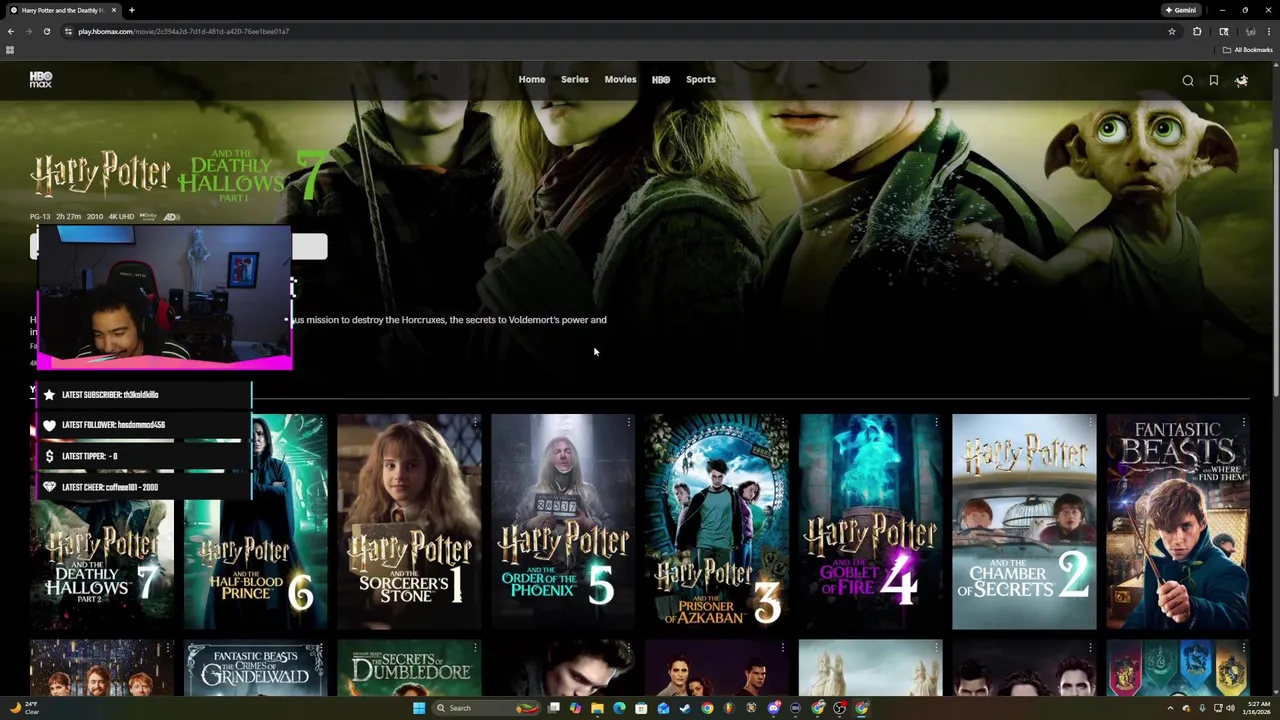Open volume control in system tray
The image size is (1280, 720).
(x=1231, y=708)
